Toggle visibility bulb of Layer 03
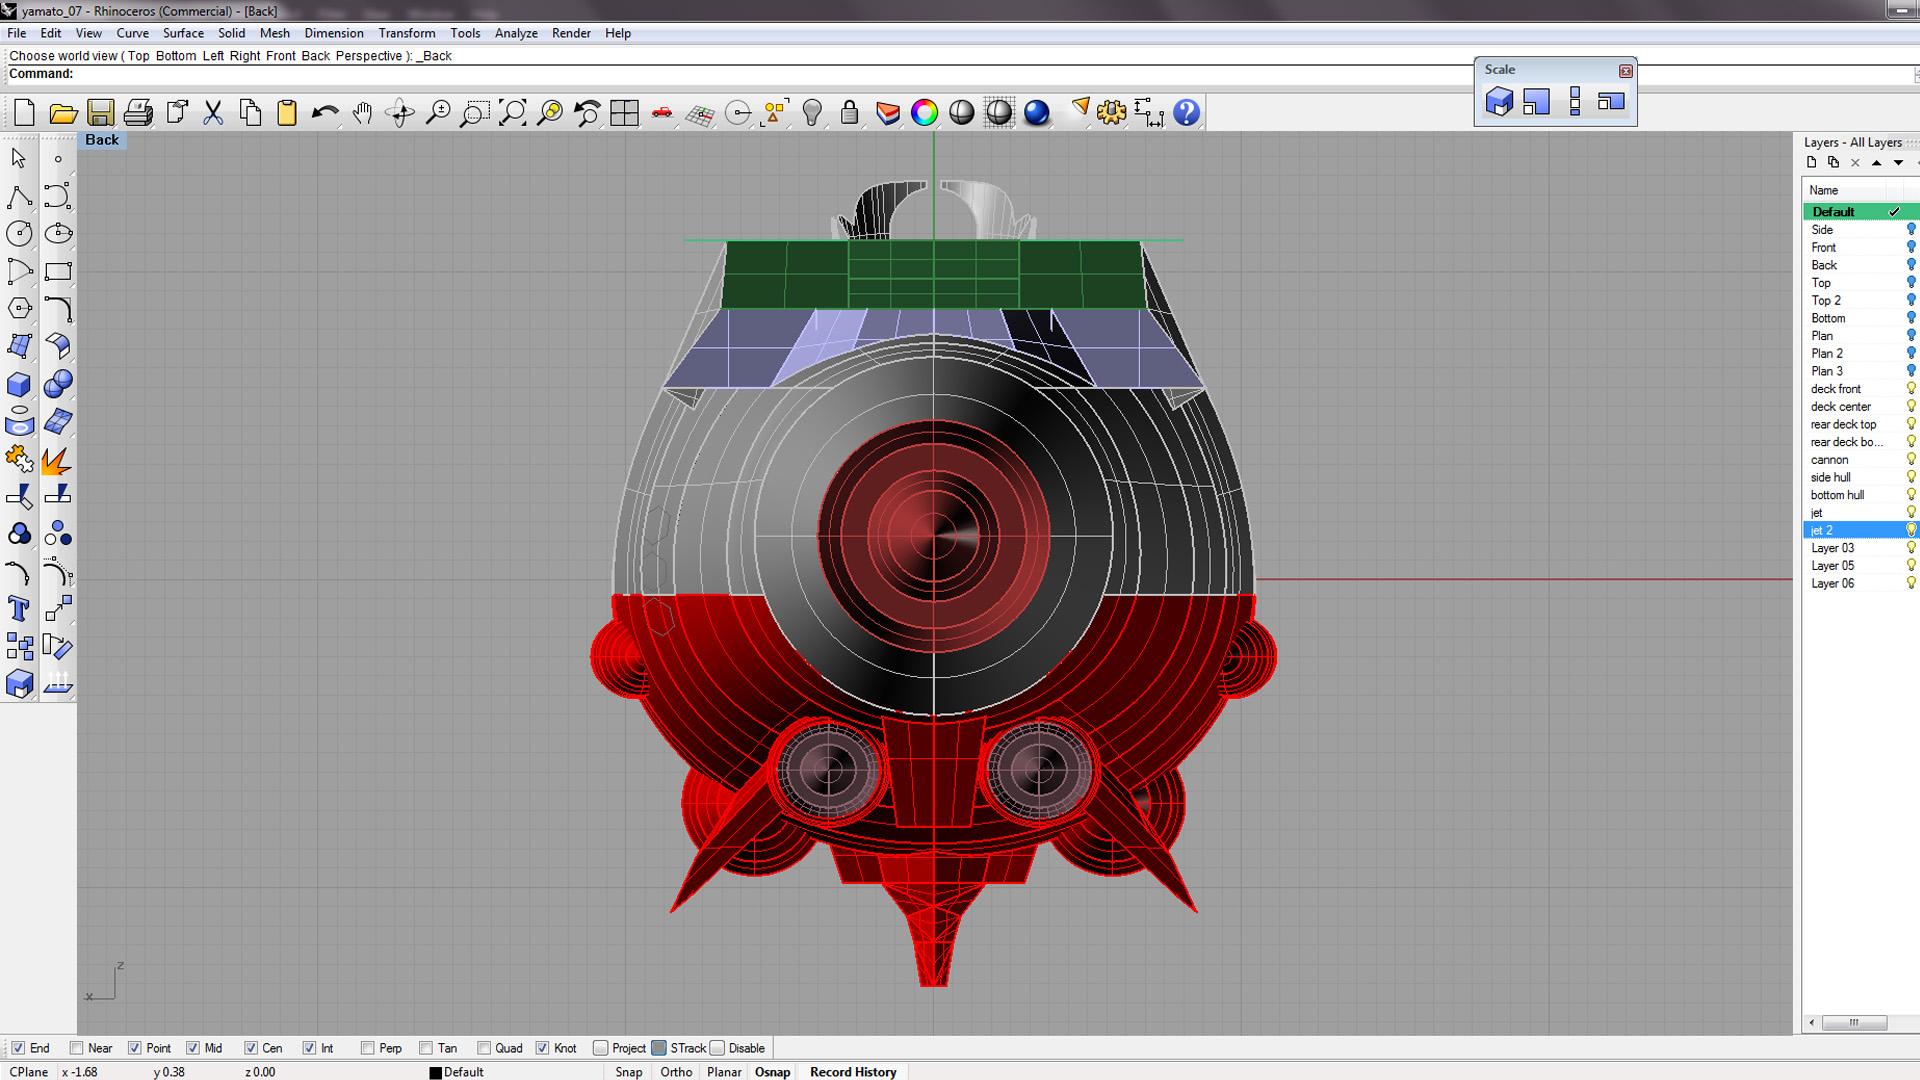Screen dimensions: 1920x1080 click(x=1911, y=548)
